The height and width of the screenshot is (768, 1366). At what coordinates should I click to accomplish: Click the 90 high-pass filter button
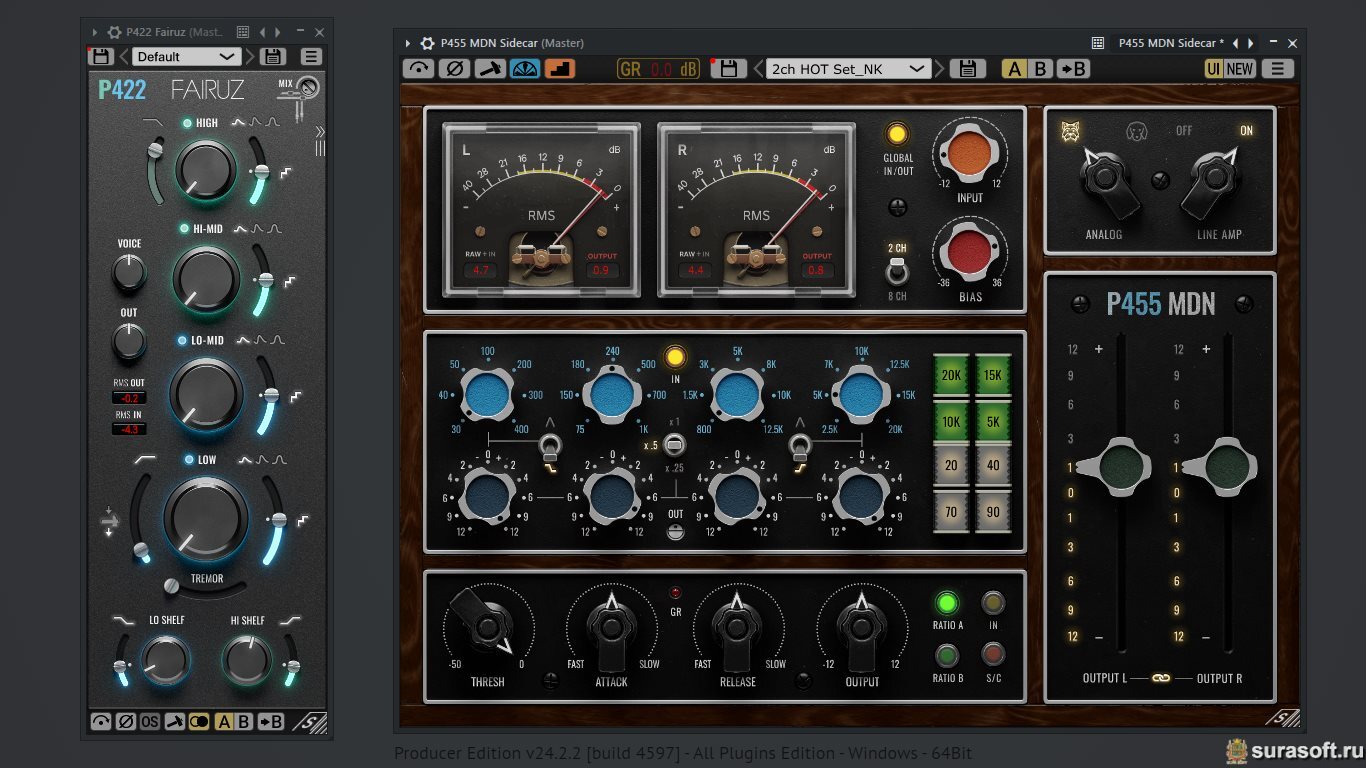point(993,511)
